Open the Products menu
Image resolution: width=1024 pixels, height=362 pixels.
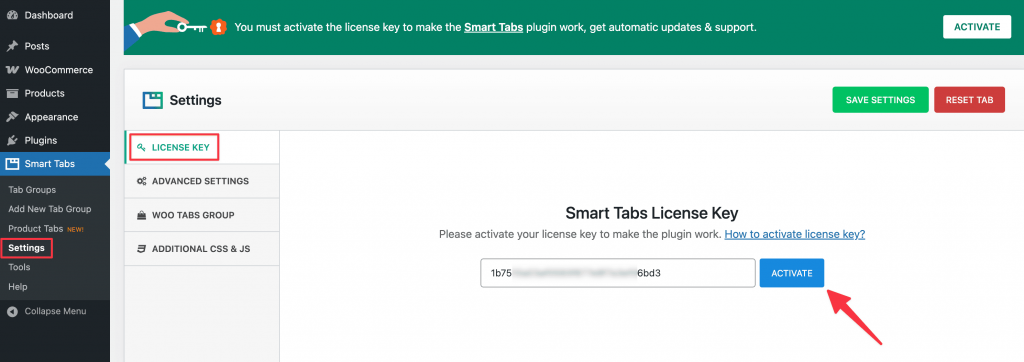click(x=55, y=93)
